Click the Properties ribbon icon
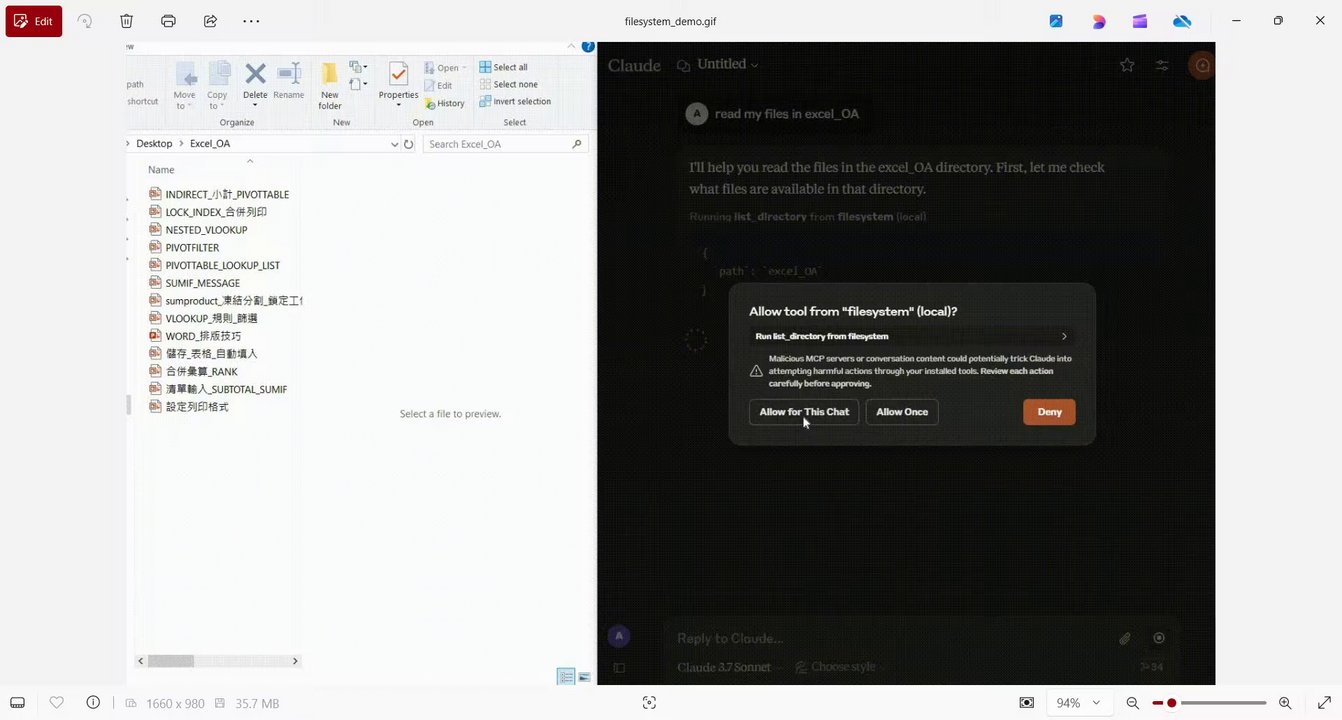This screenshot has width=1342, height=720. [398, 80]
